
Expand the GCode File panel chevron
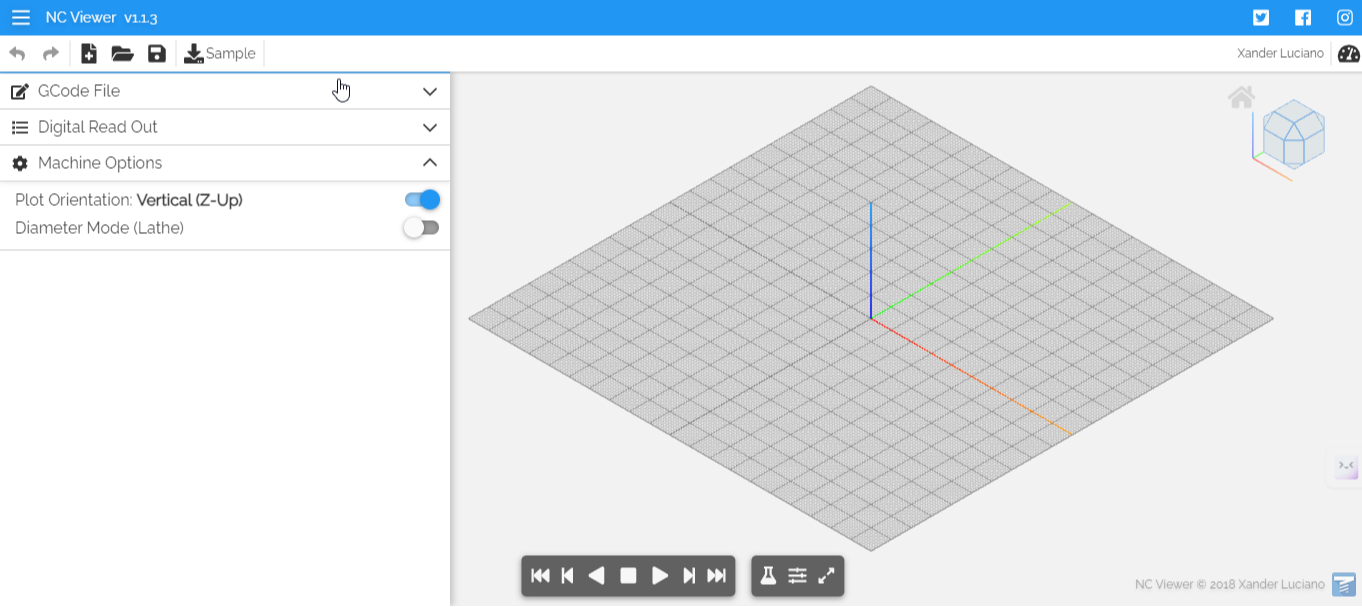pyautogui.click(x=430, y=91)
